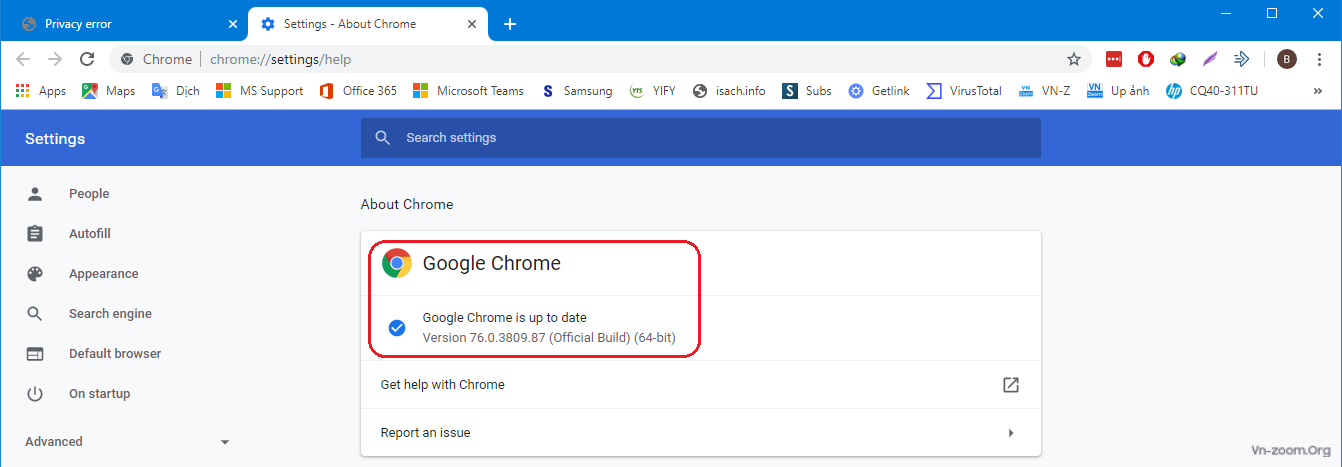Click the On startup power icon
Screen dimensions: 1342x467
[35, 394]
